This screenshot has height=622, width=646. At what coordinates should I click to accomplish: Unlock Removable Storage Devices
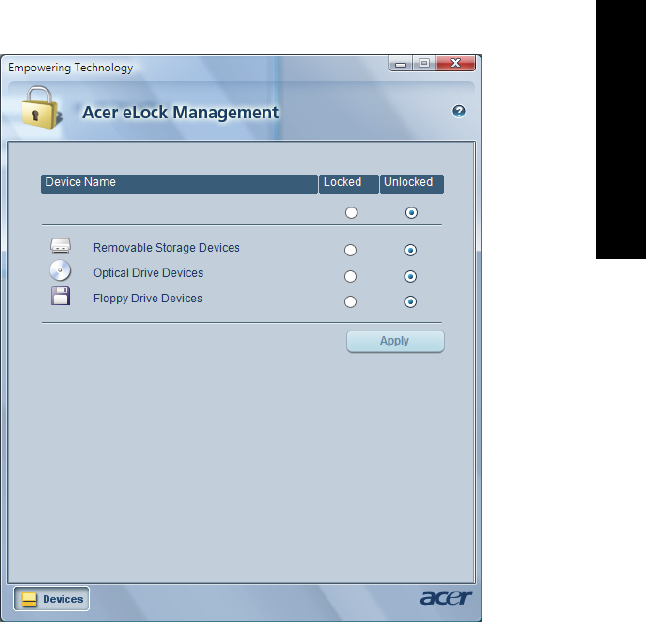[410, 250]
